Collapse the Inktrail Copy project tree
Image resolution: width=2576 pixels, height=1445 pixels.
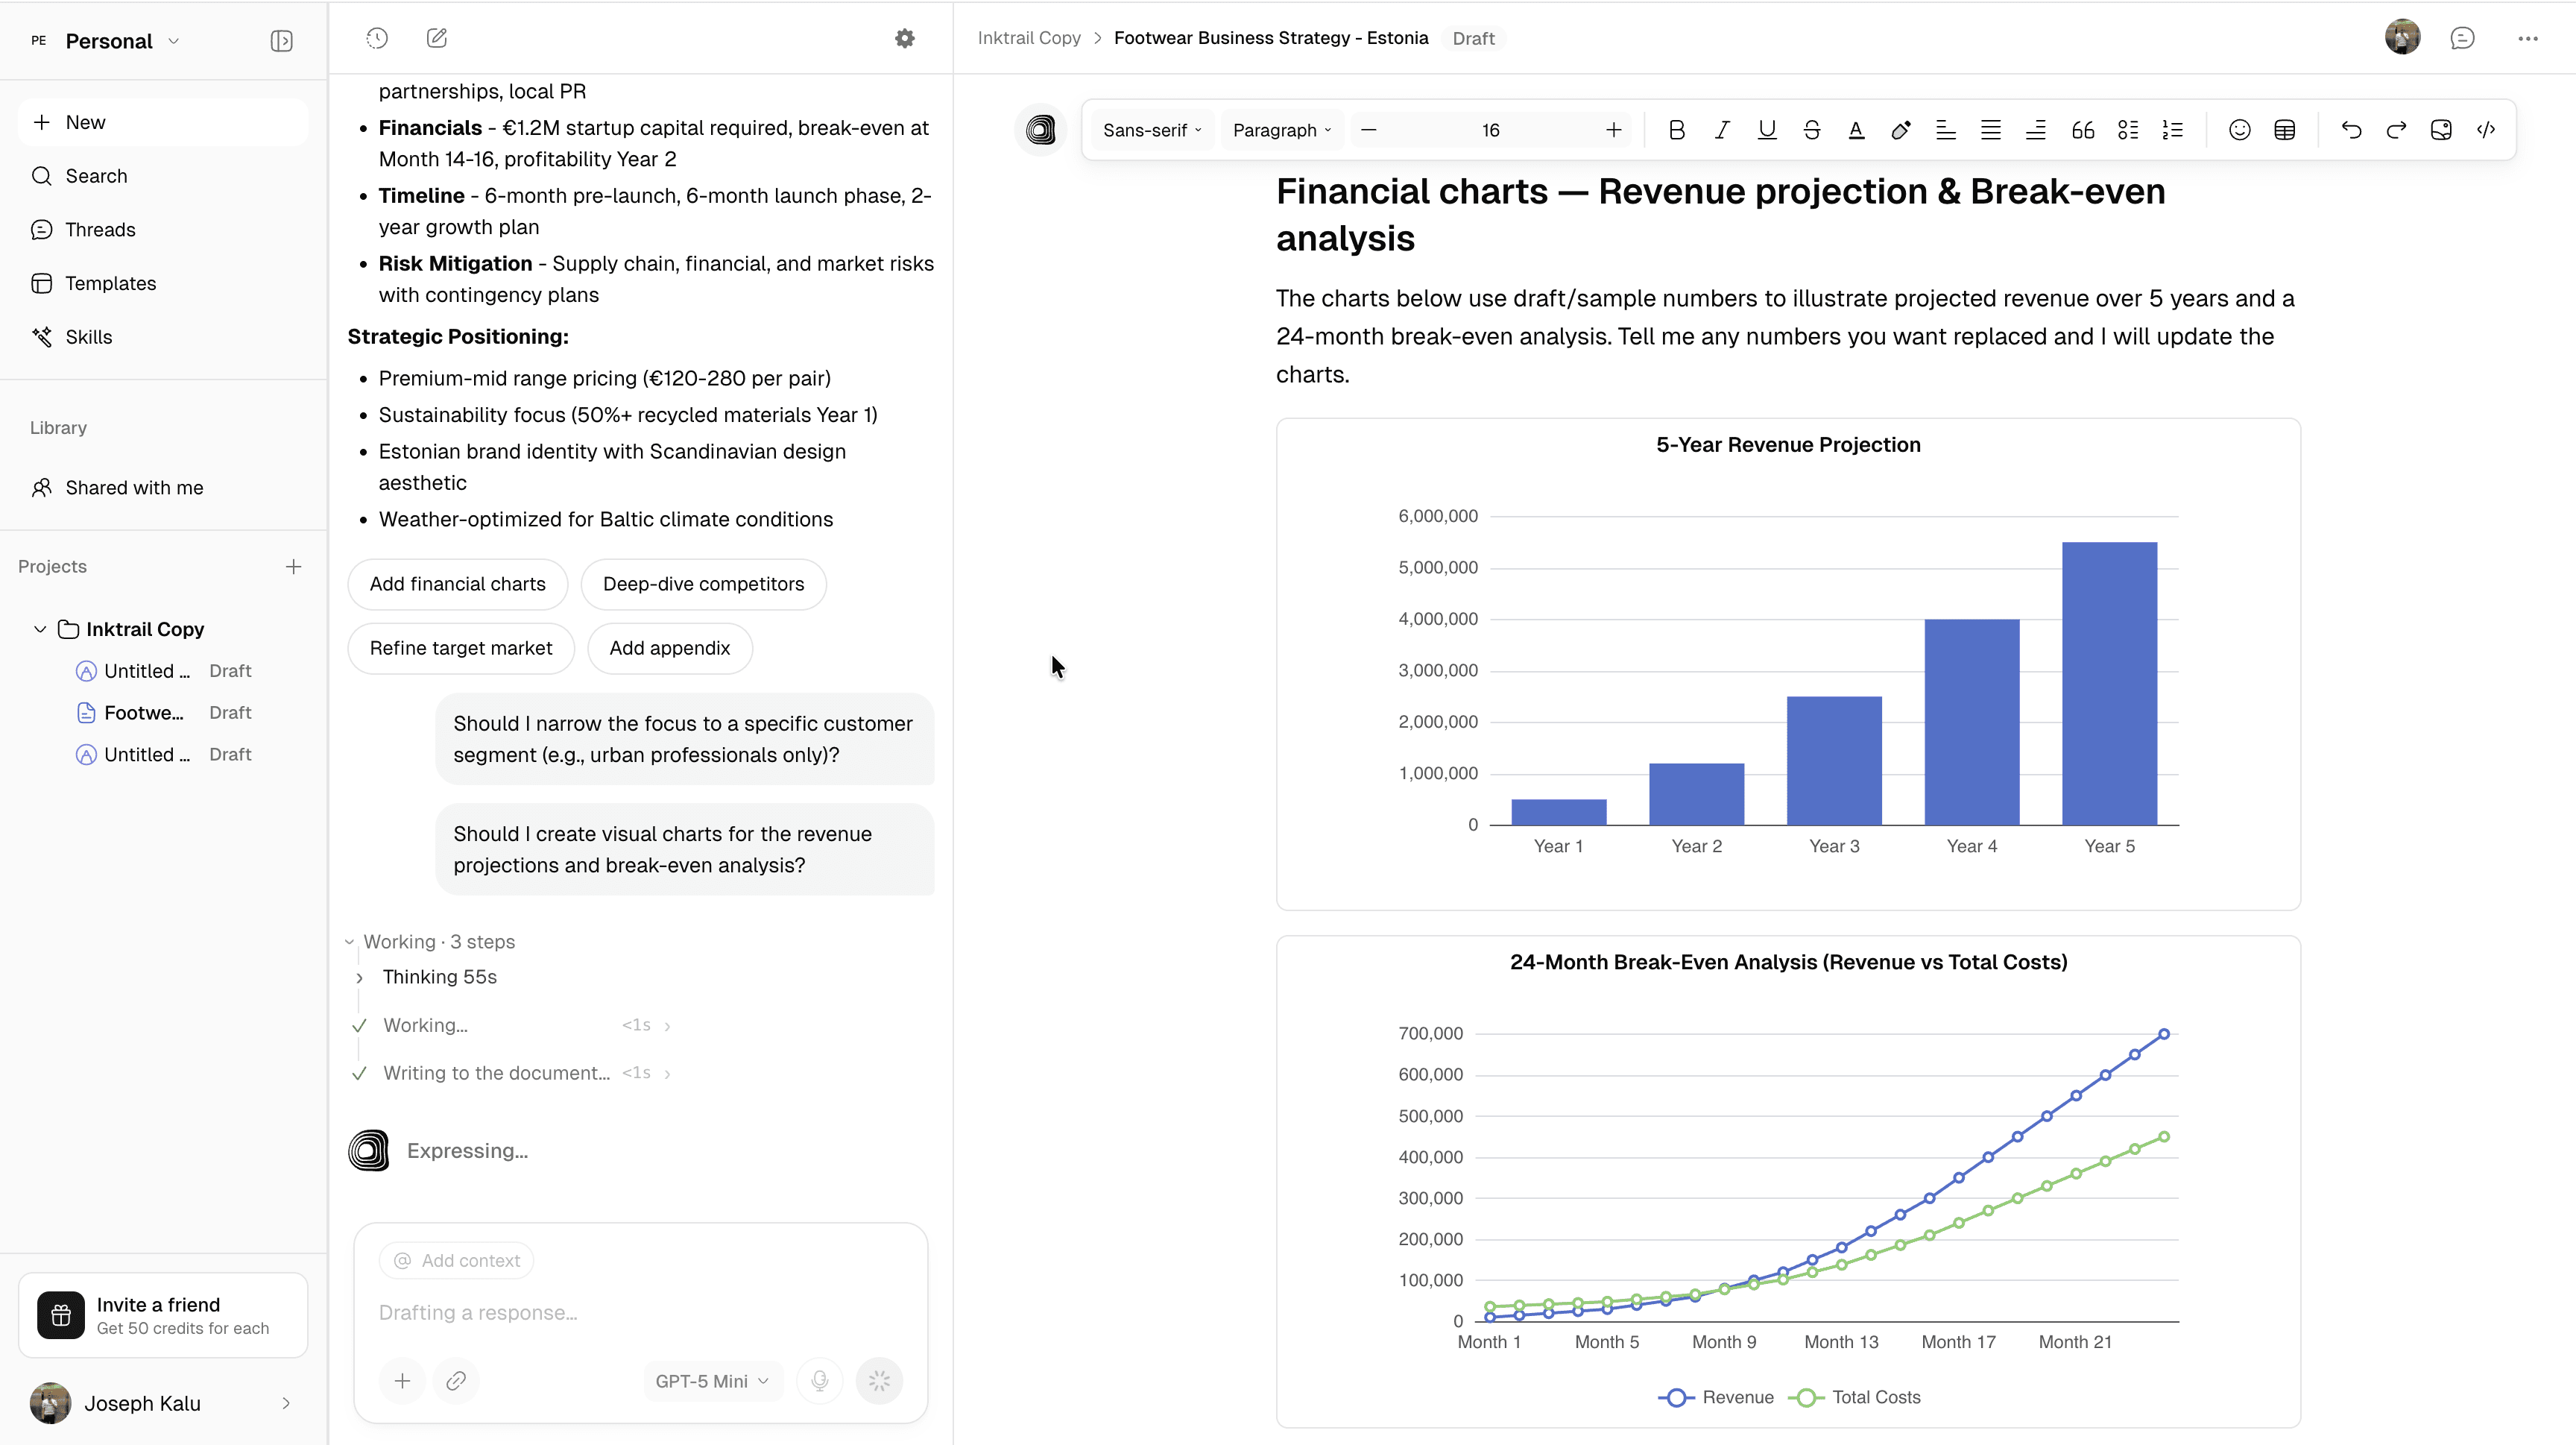[40, 629]
